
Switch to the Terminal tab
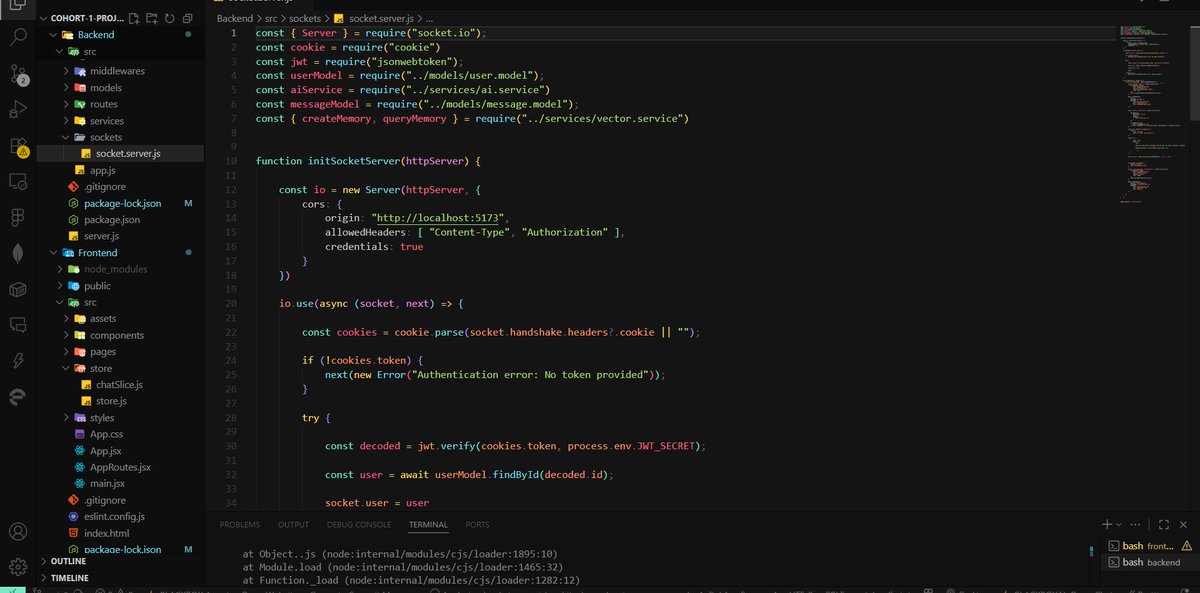pos(428,524)
